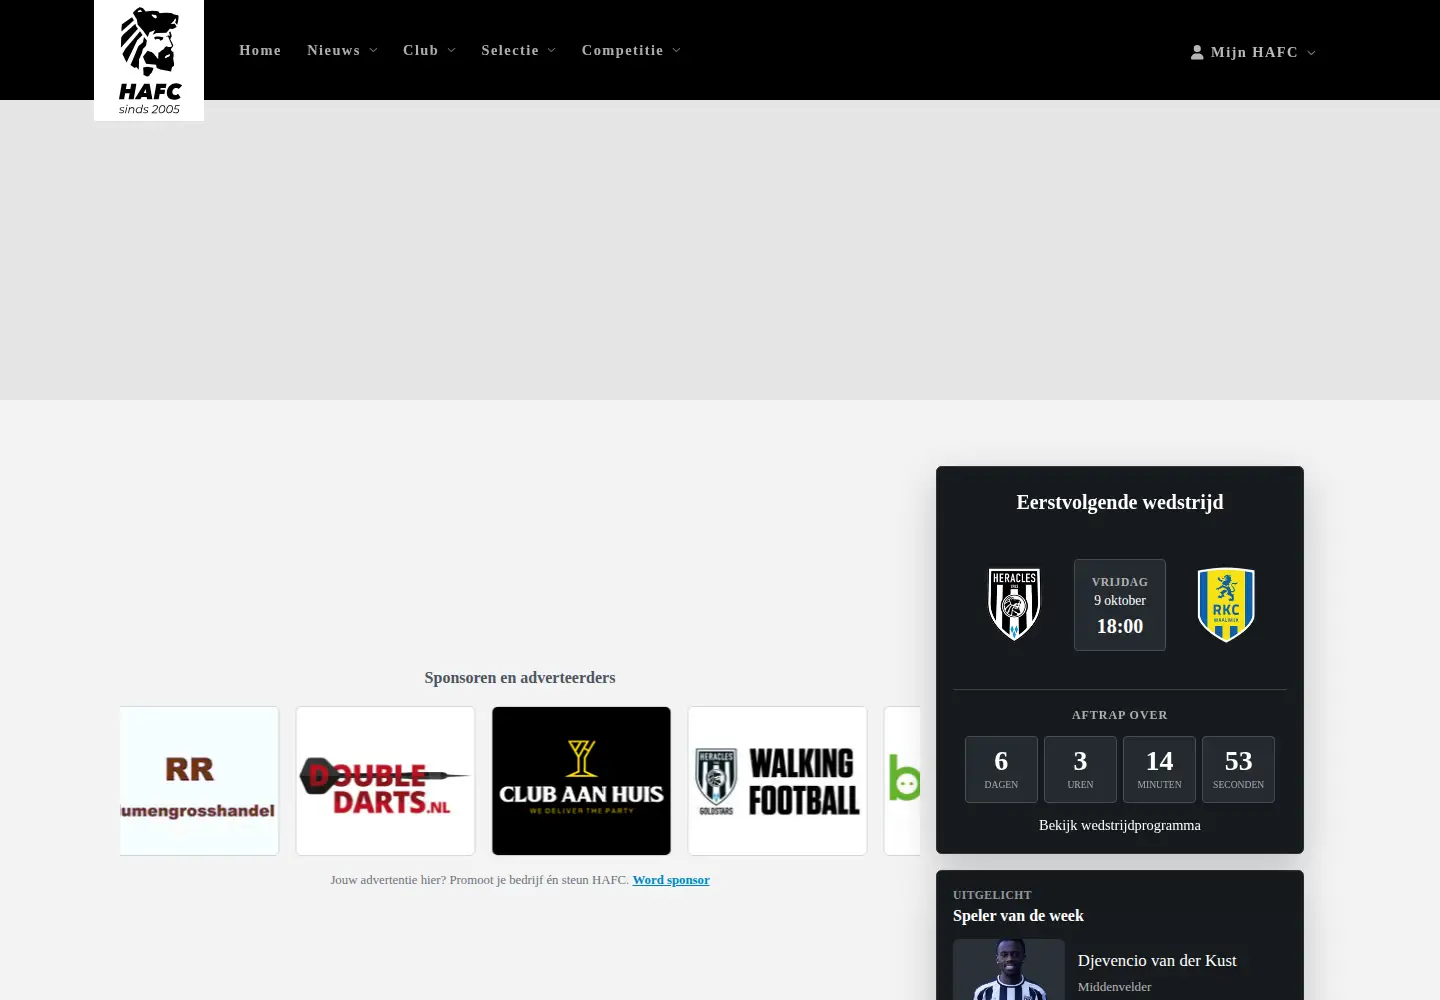Viewport: 1440px width, 1000px height.
Task: Click the Word sponsor link
Action: click(671, 880)
